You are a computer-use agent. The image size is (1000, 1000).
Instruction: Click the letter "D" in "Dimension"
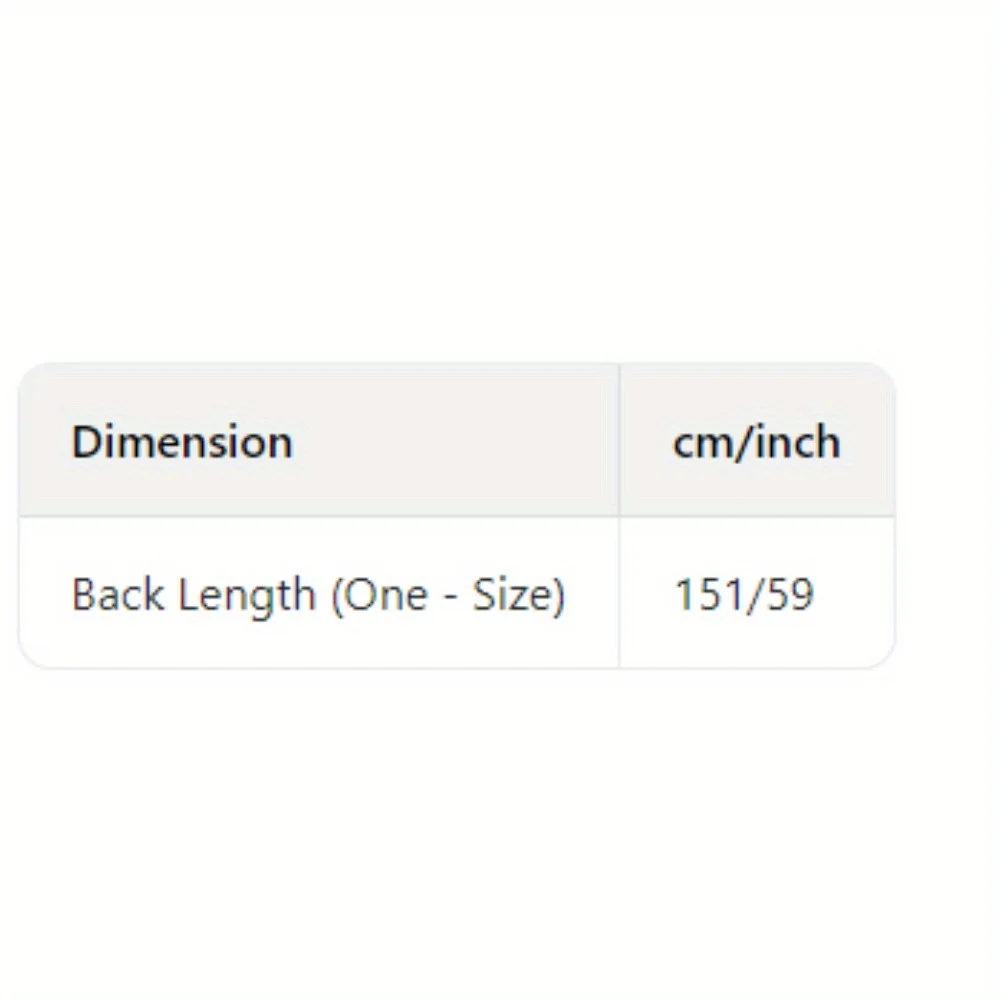[x=84, y=442]
